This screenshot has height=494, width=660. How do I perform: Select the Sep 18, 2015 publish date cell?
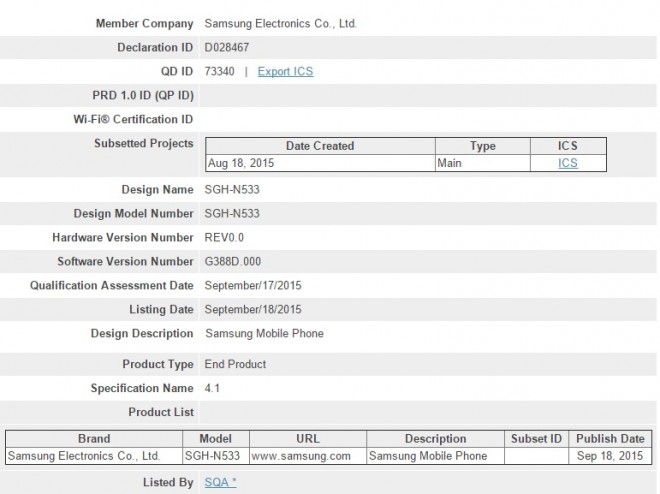609,456
